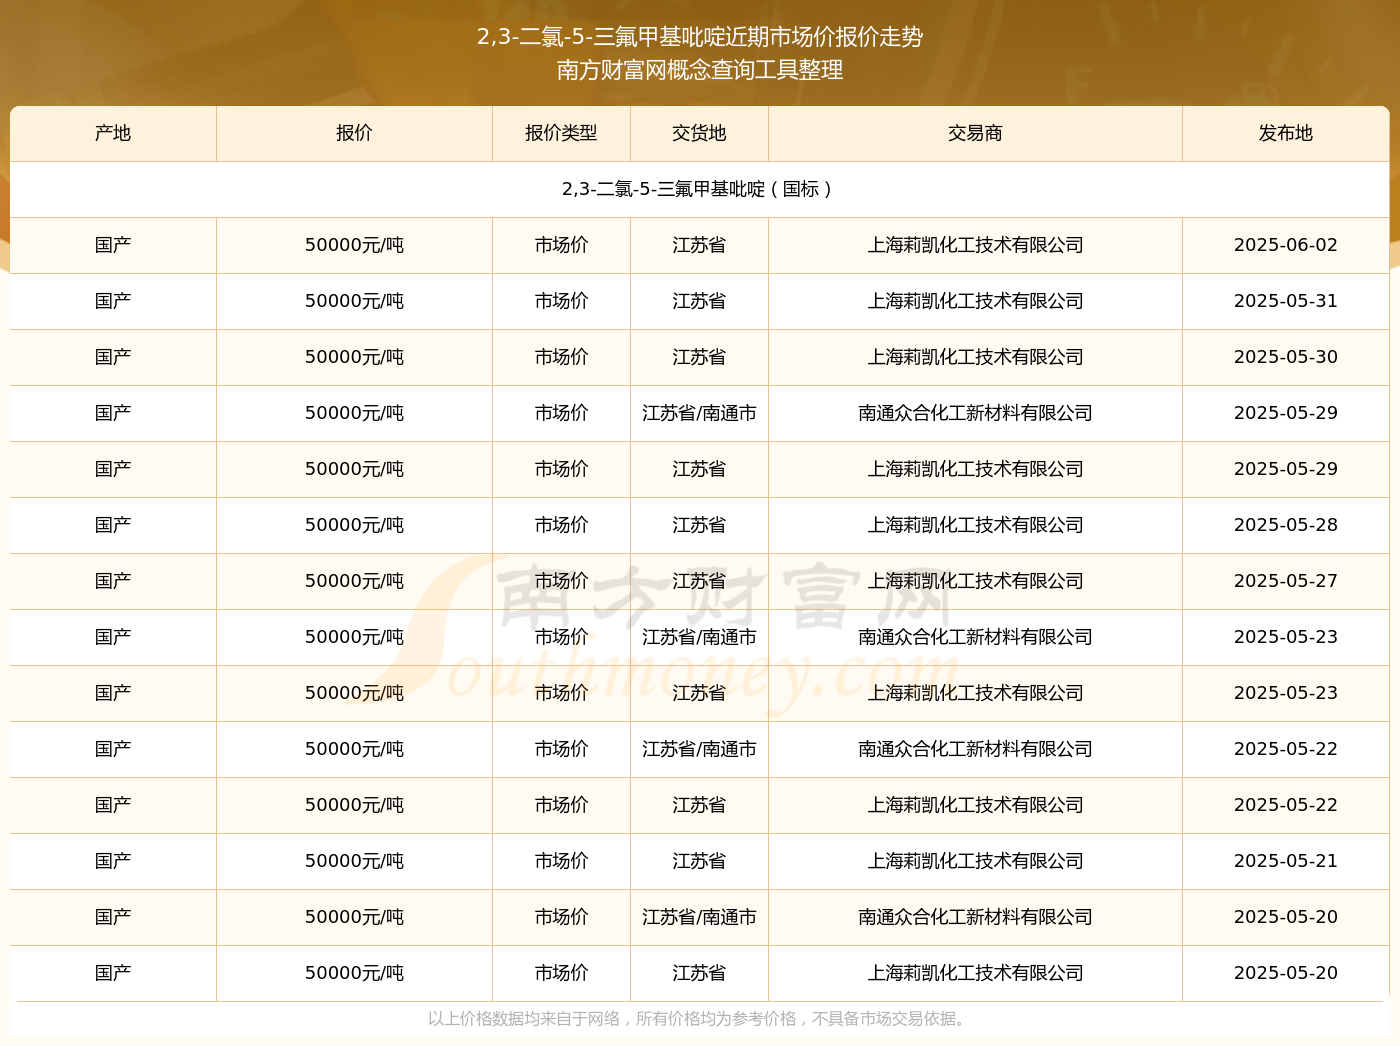Viewport: 1400px width, 1046px height.
Task: Select the 2,3-二氯-5-三氟甲基吡啶（国标）section row
Action: click(699, 189)
